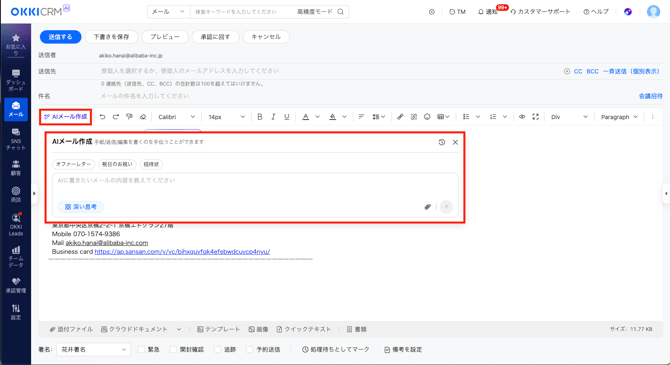
Task: Click 添付ファイル attach file option
Action: [71, 329]
